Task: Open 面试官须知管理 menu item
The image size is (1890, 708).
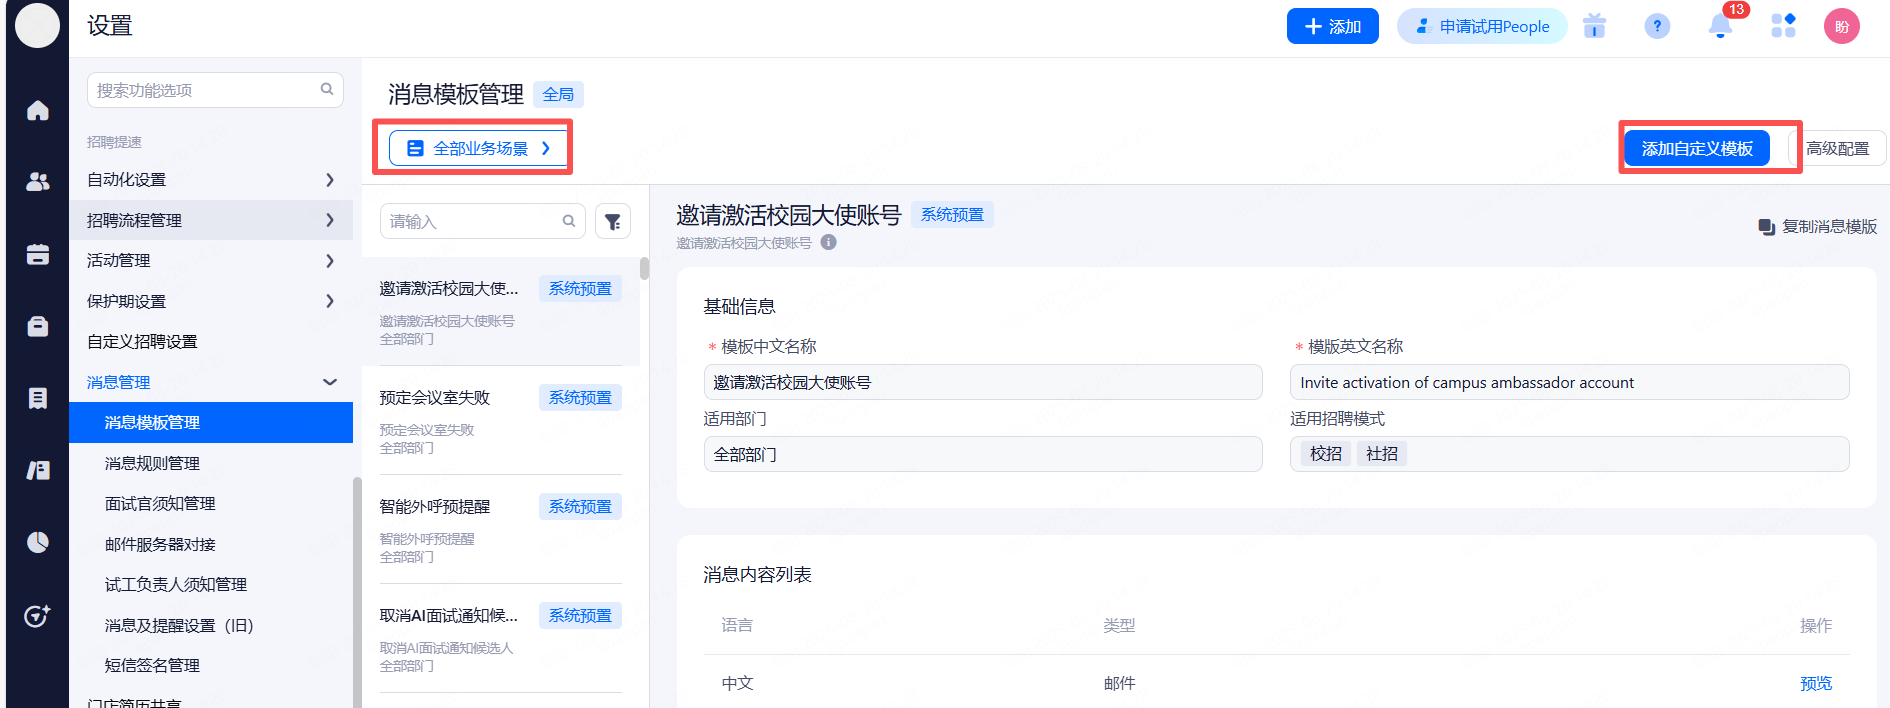Action: pos(160,504)
